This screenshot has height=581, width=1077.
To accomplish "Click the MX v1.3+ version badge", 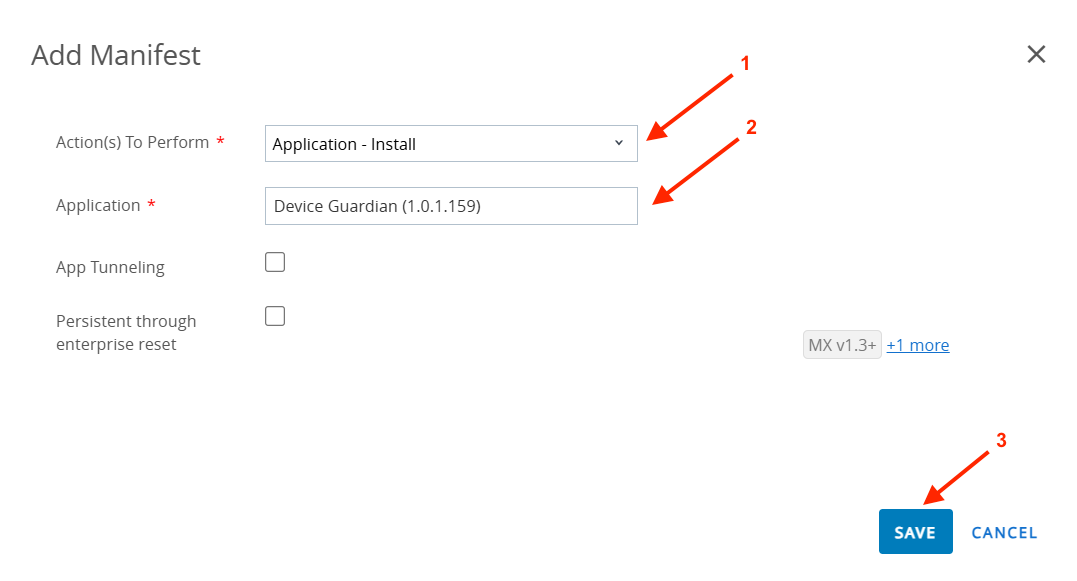I will 842,345.
